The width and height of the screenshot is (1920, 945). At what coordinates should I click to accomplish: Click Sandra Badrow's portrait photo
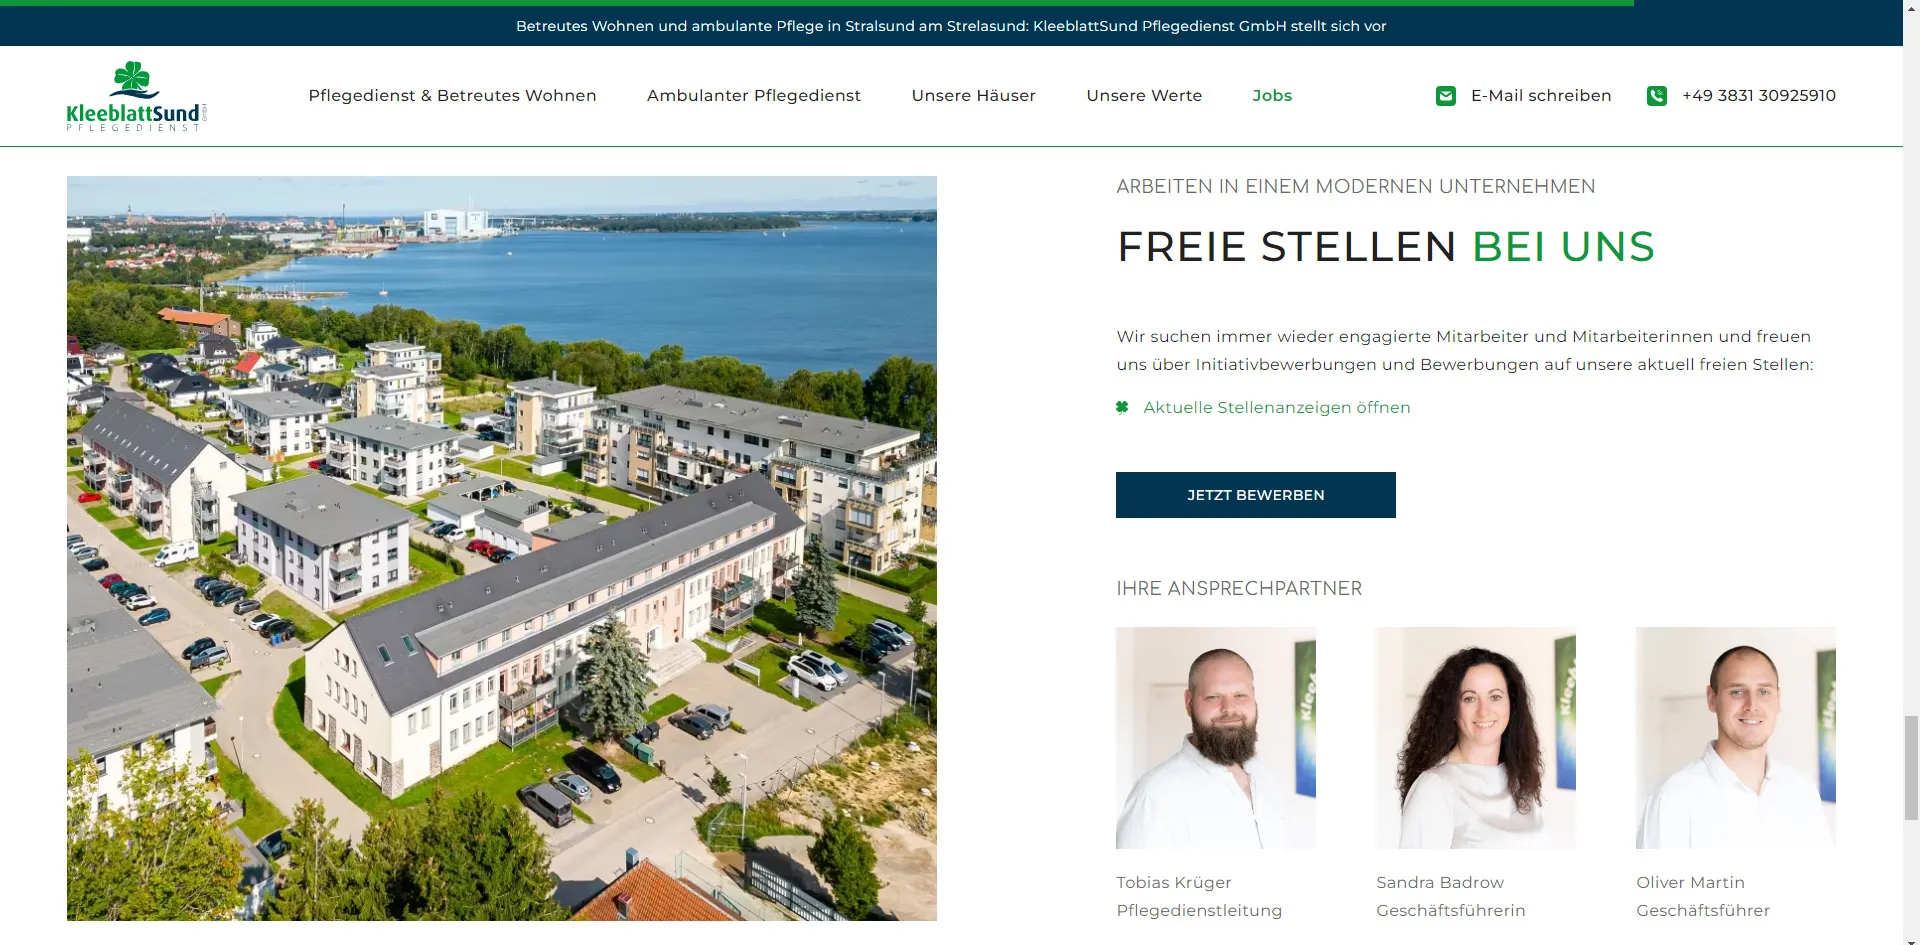coord(1476,738)
